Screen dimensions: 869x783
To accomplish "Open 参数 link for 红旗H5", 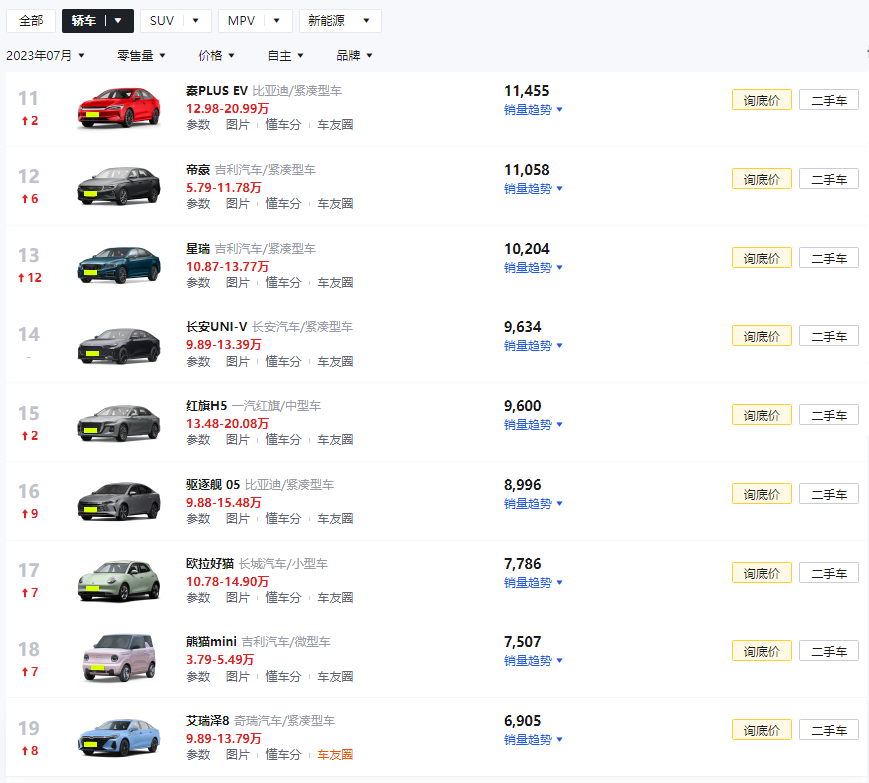I will 198,440.
